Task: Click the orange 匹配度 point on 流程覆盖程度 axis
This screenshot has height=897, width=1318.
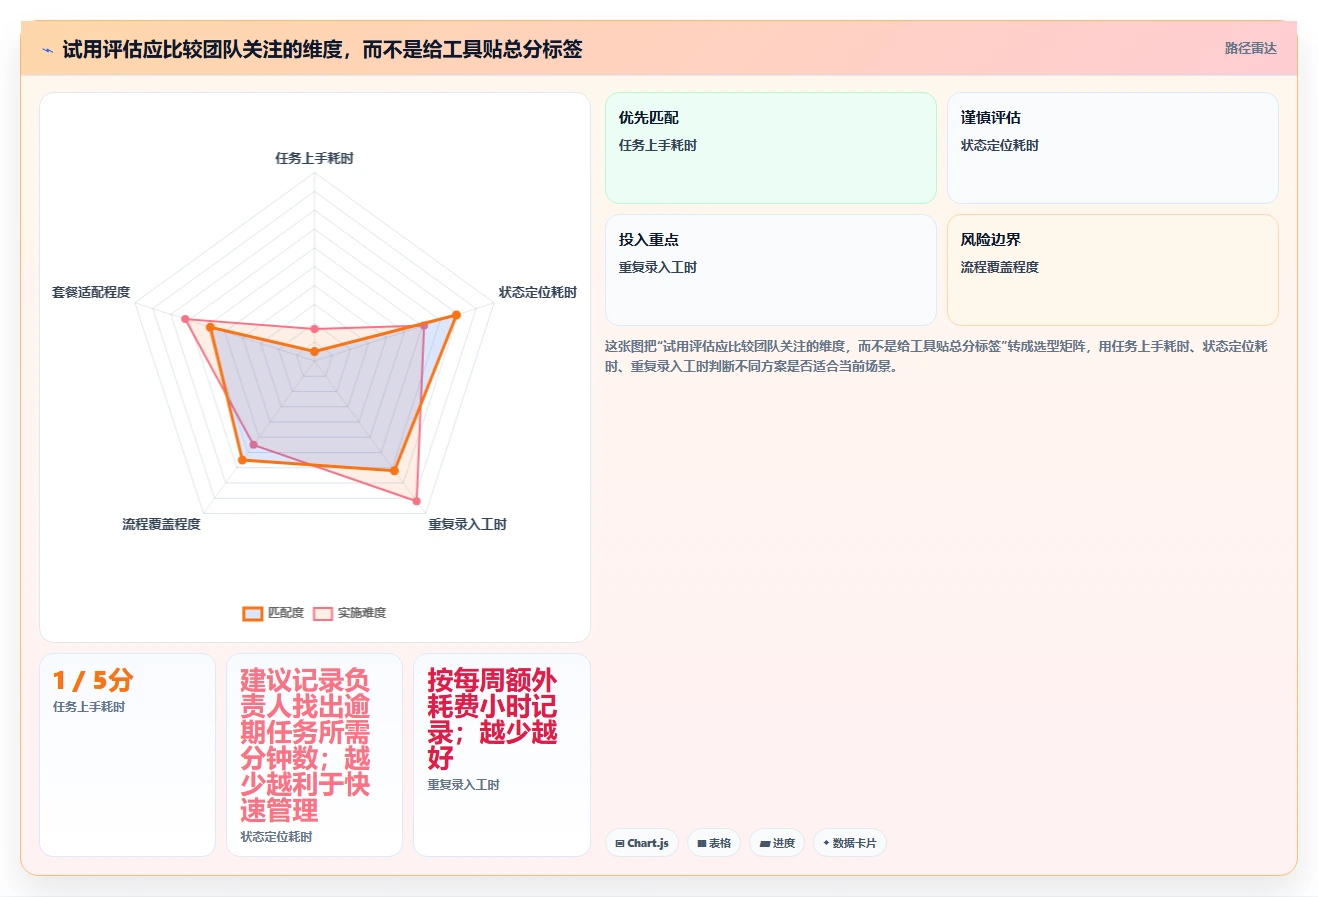Action: click(x=242, y=460)
